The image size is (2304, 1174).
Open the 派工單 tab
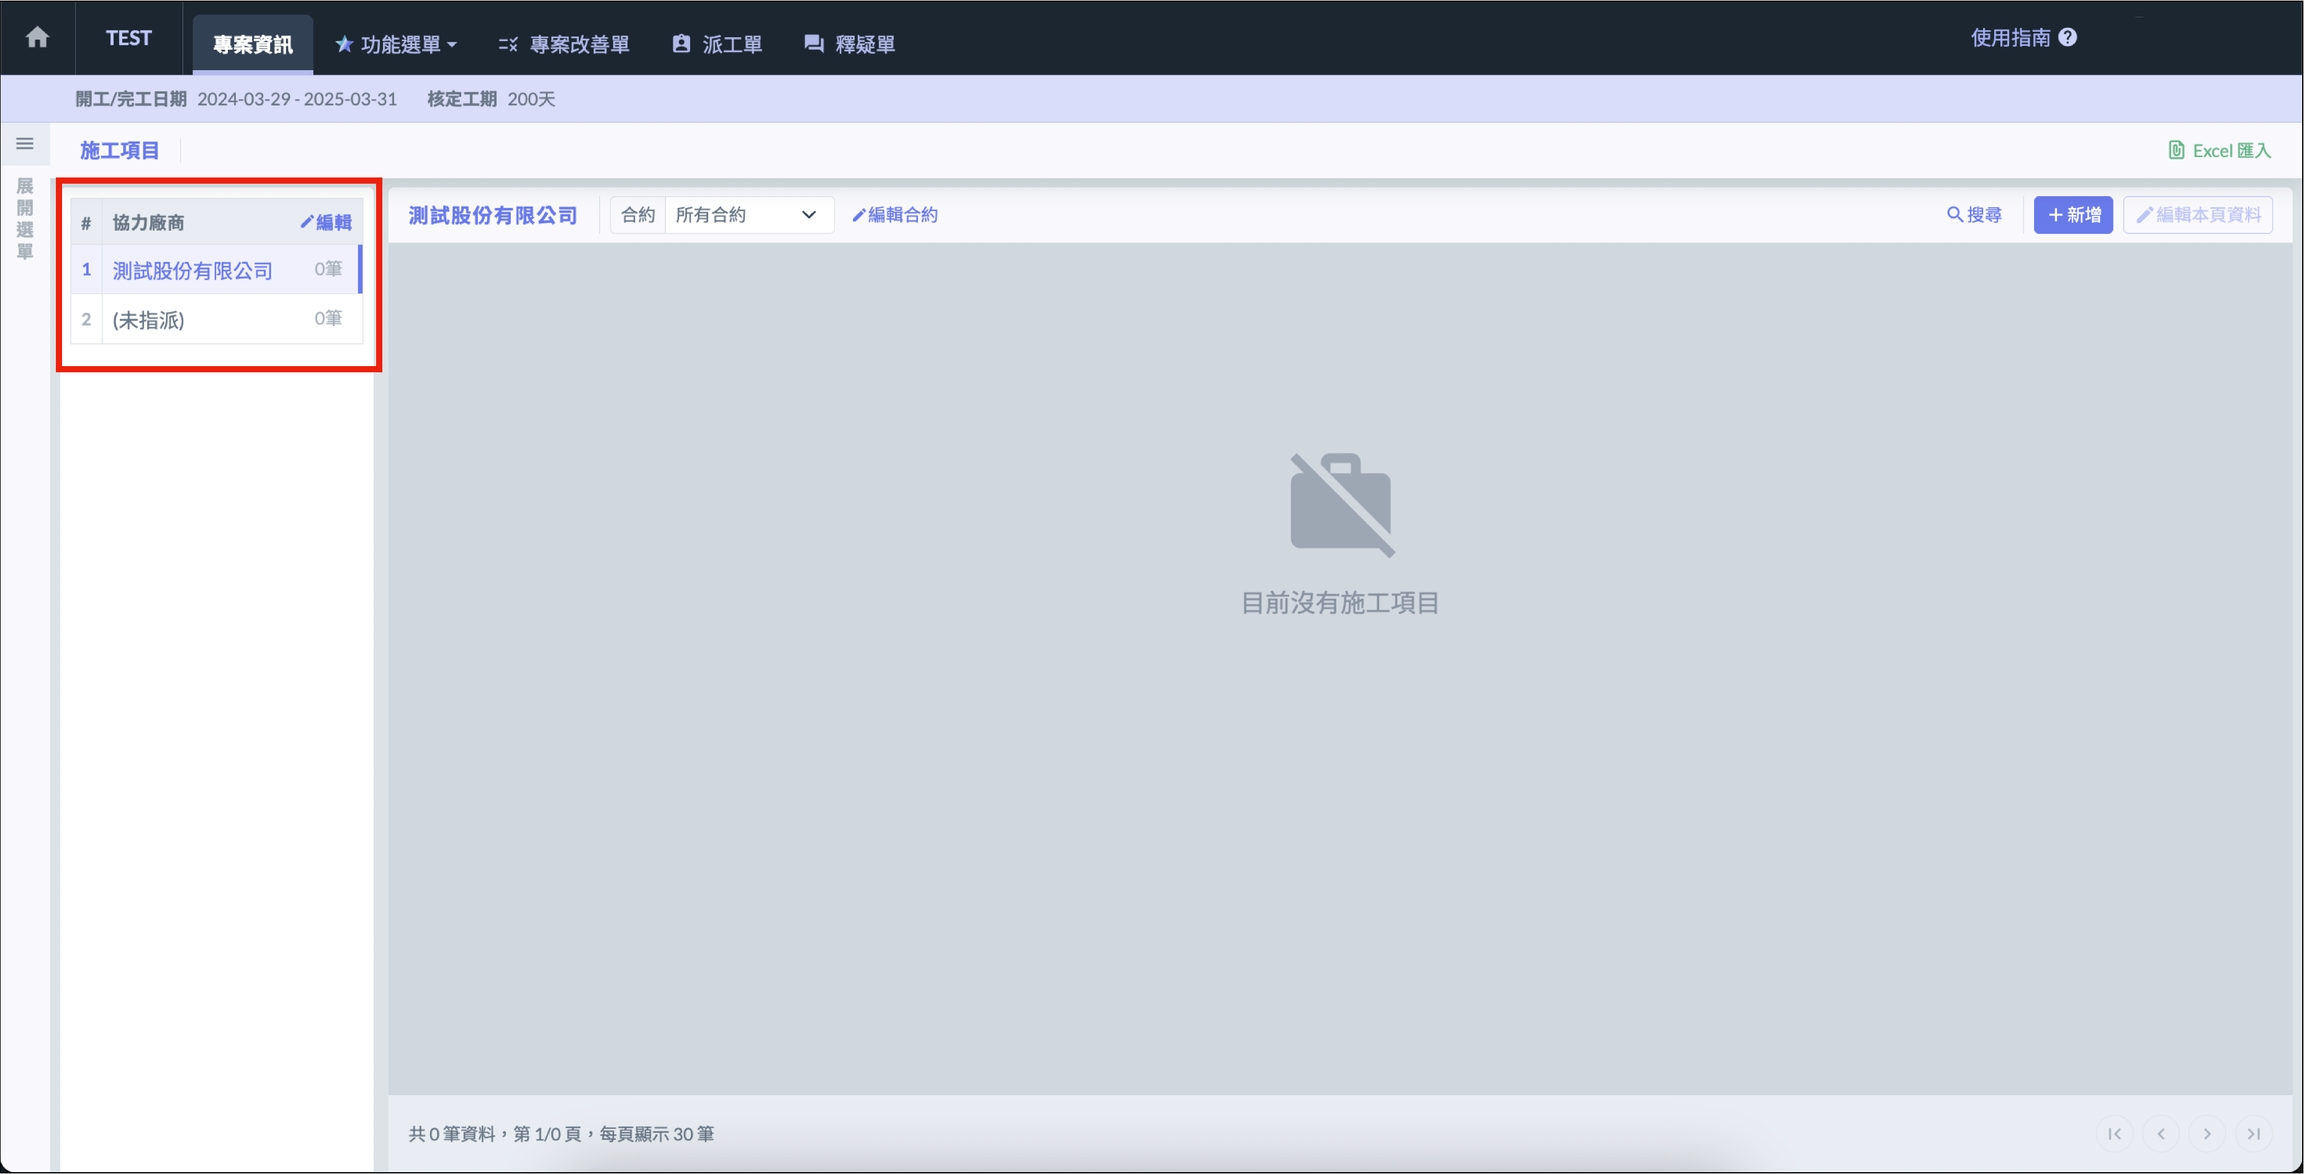tap(717, 44)
